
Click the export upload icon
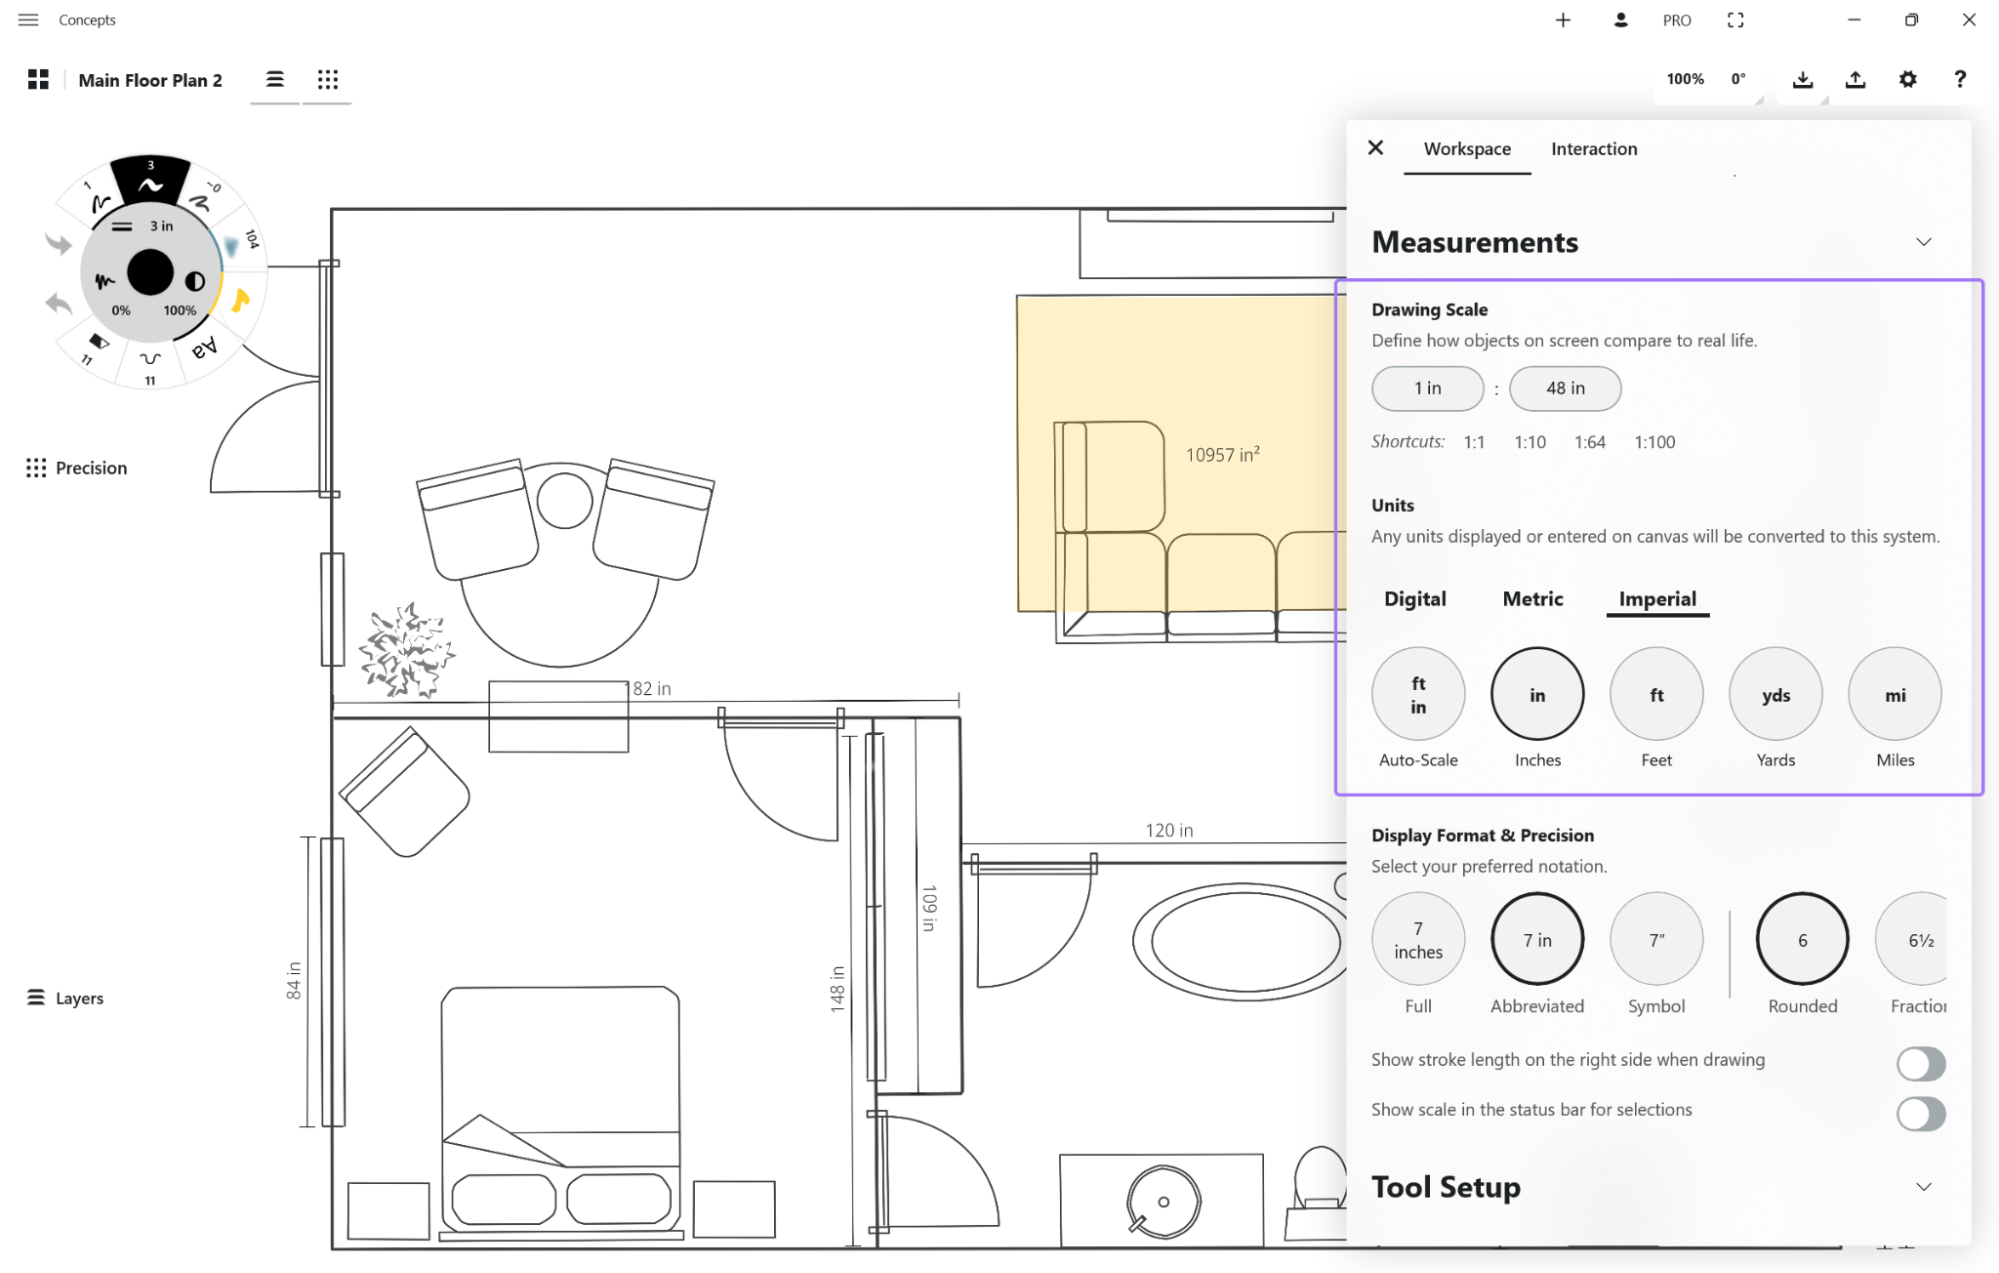(x=1855, y=79)
